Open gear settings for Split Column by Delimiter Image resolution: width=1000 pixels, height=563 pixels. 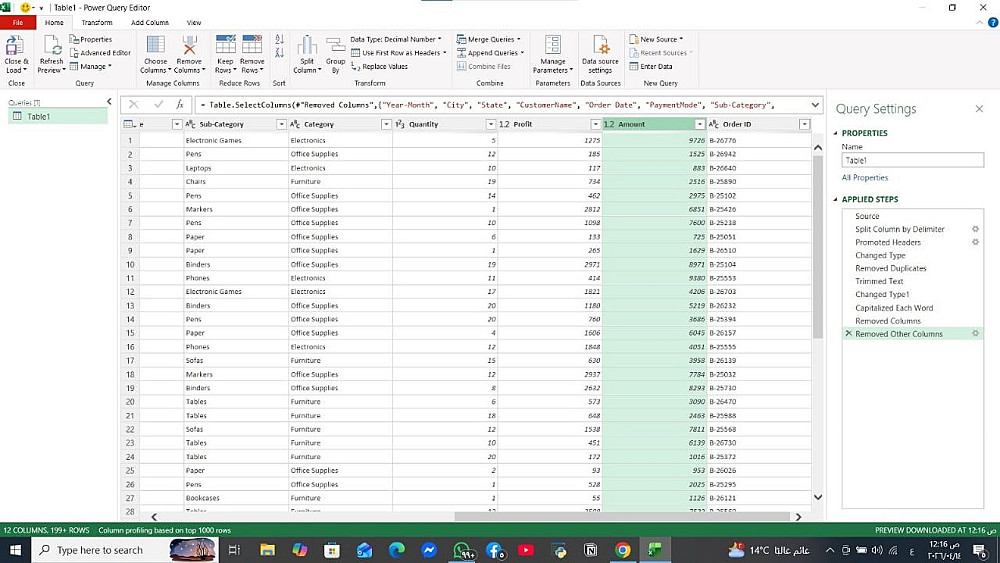click(975, 229)
